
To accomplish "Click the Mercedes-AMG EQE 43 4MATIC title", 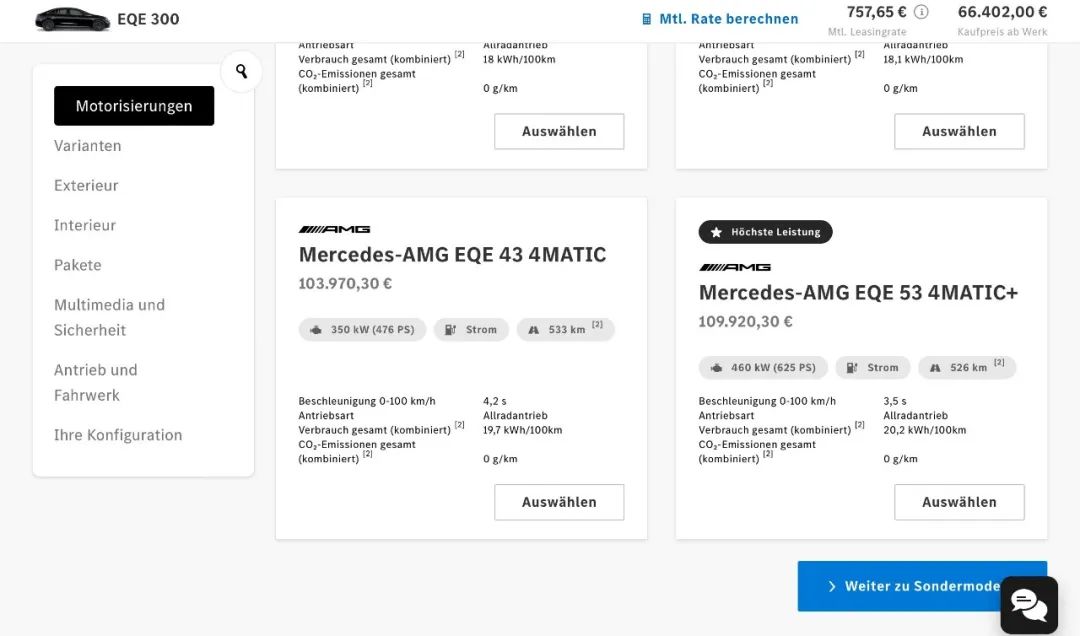I will (x=452, y=255).
